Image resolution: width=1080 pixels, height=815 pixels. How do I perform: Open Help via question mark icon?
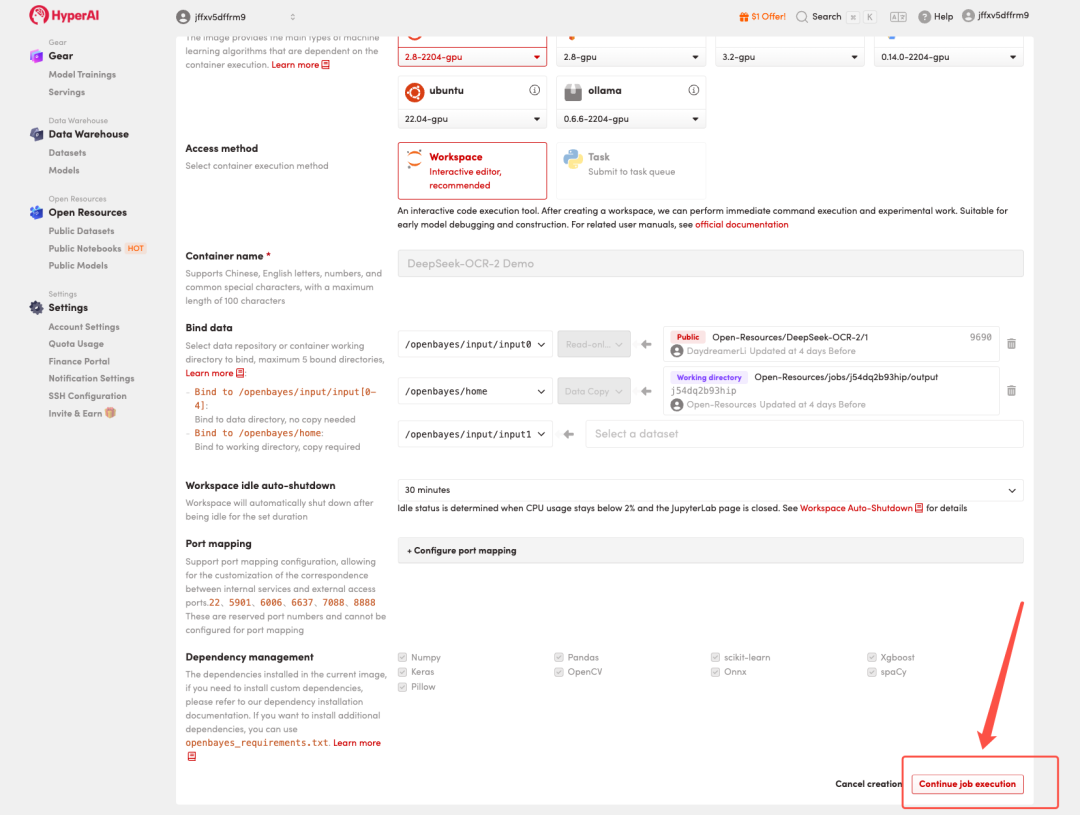click(x=924, y=17)
